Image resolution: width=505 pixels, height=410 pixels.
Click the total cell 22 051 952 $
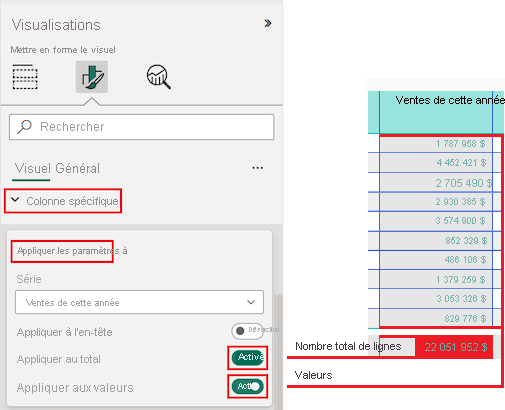pyautogui.click(x=454, y=347)
